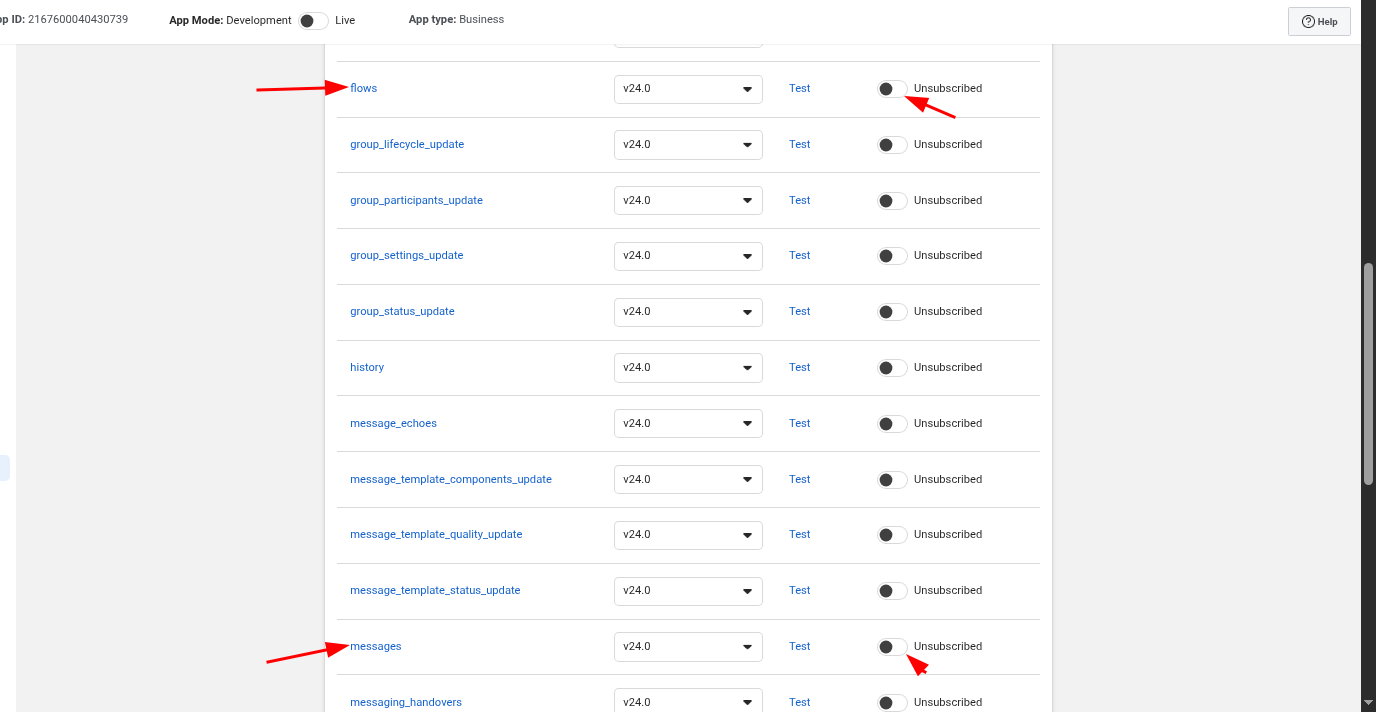1376x712 pixels.
Task: Enable group_status_update subscription toggle
Action: pos(892,312)
